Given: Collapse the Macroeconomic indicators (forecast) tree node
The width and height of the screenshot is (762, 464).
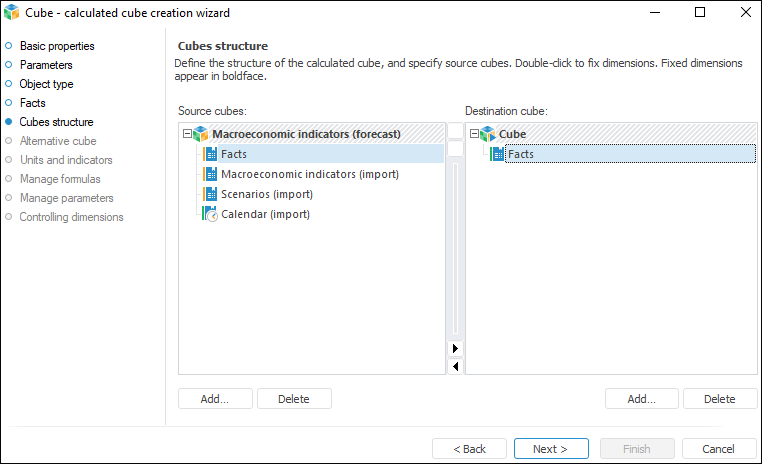Looking at the screenshot, I should (x=186, y=134).
